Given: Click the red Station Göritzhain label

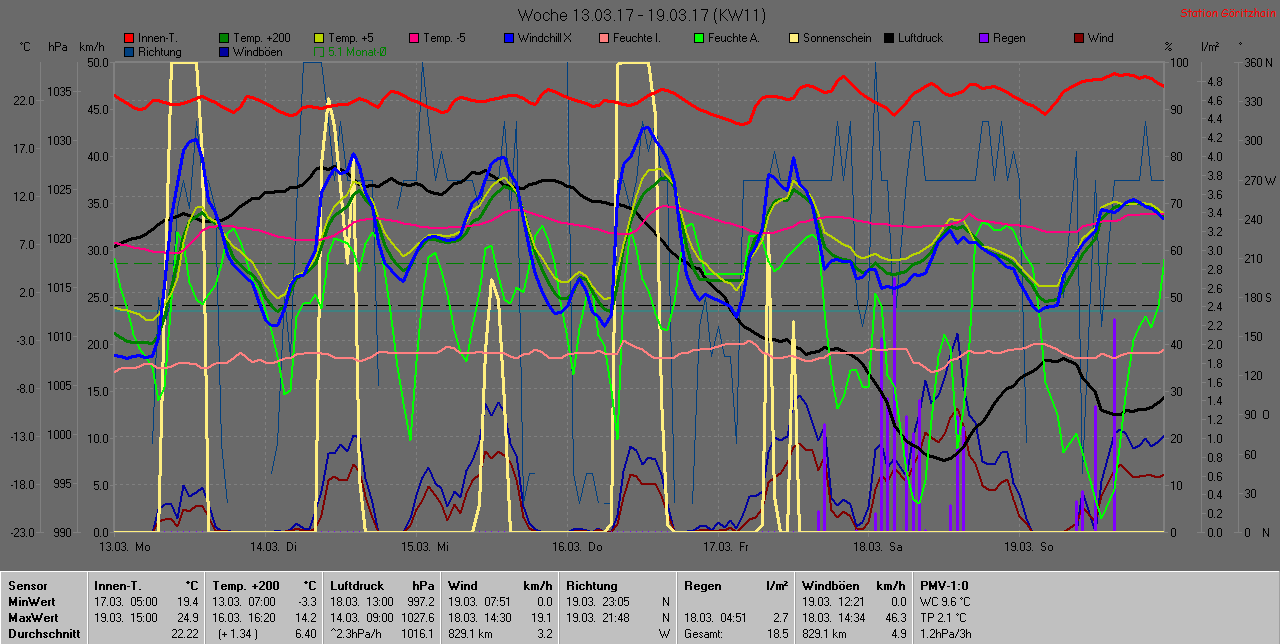Looking at the screenshot, I should point(1228,13).
